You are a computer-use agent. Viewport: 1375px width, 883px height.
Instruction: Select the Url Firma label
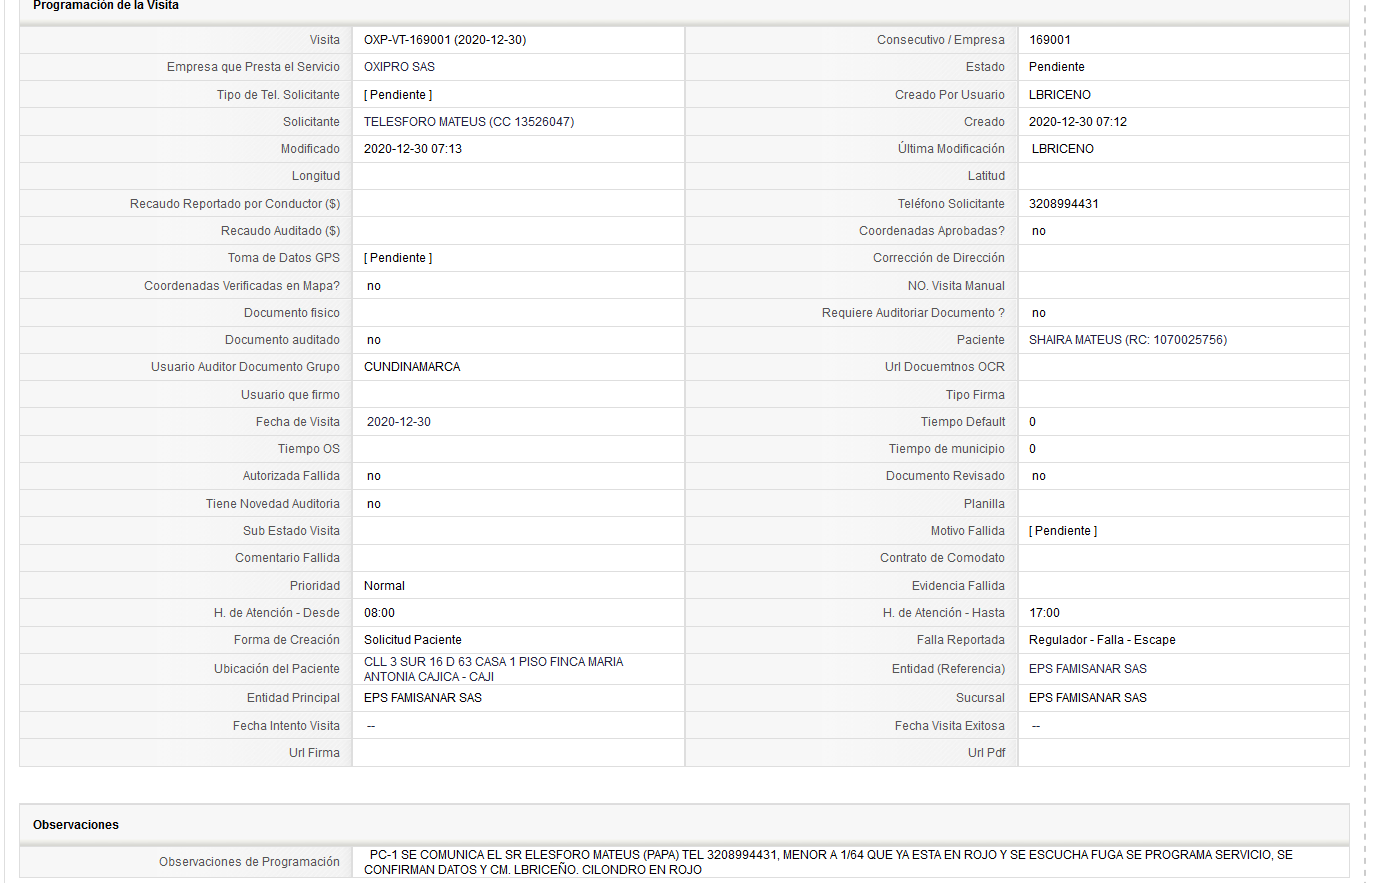[314, 753]
